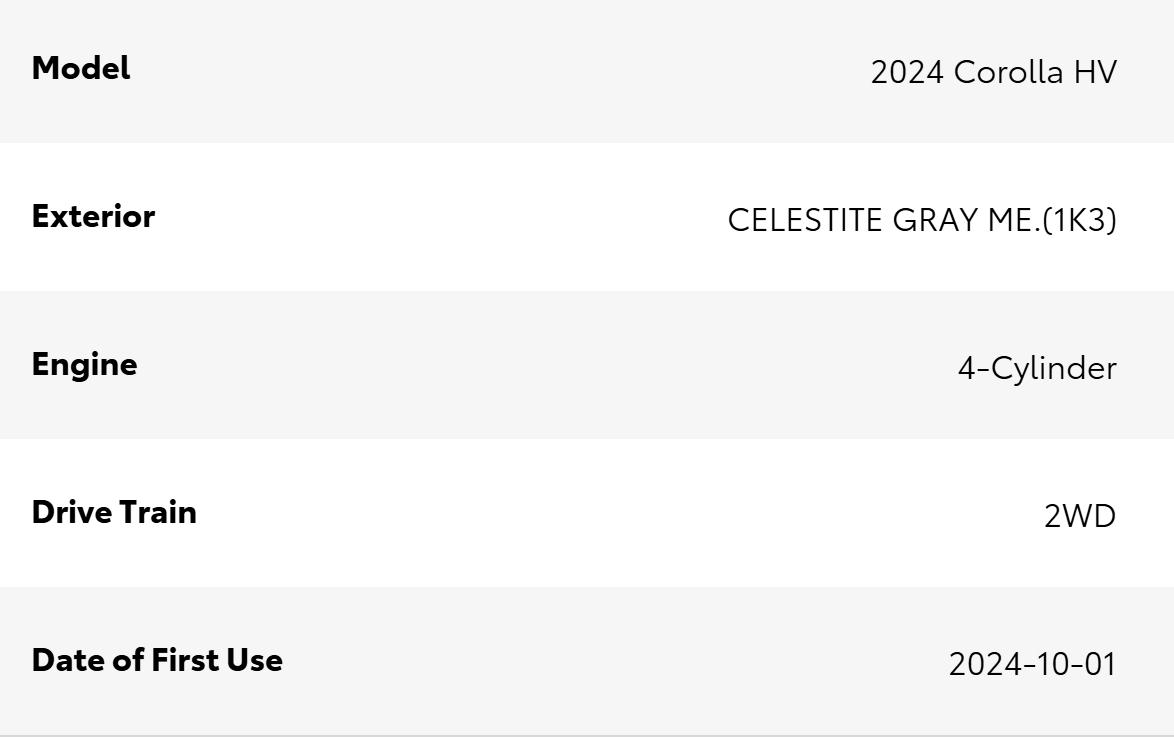
Task: Click the (1K3) color code
Action: [x=1079, y=220]
